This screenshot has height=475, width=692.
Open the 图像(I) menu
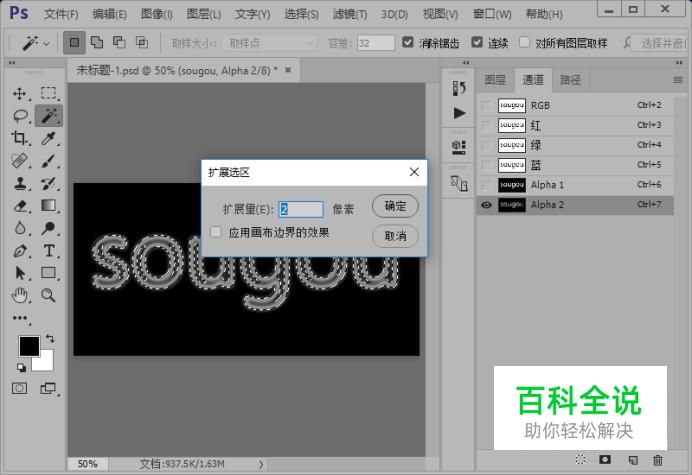pos(157,15)
